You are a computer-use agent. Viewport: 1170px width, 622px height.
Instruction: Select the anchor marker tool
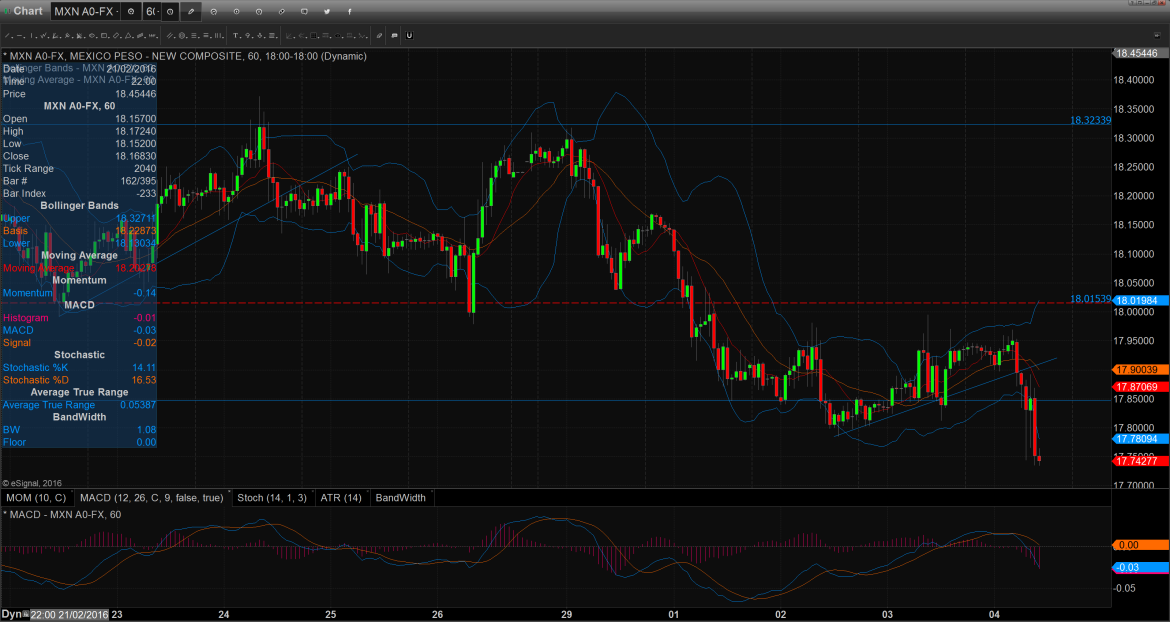(x=260, y=35)
